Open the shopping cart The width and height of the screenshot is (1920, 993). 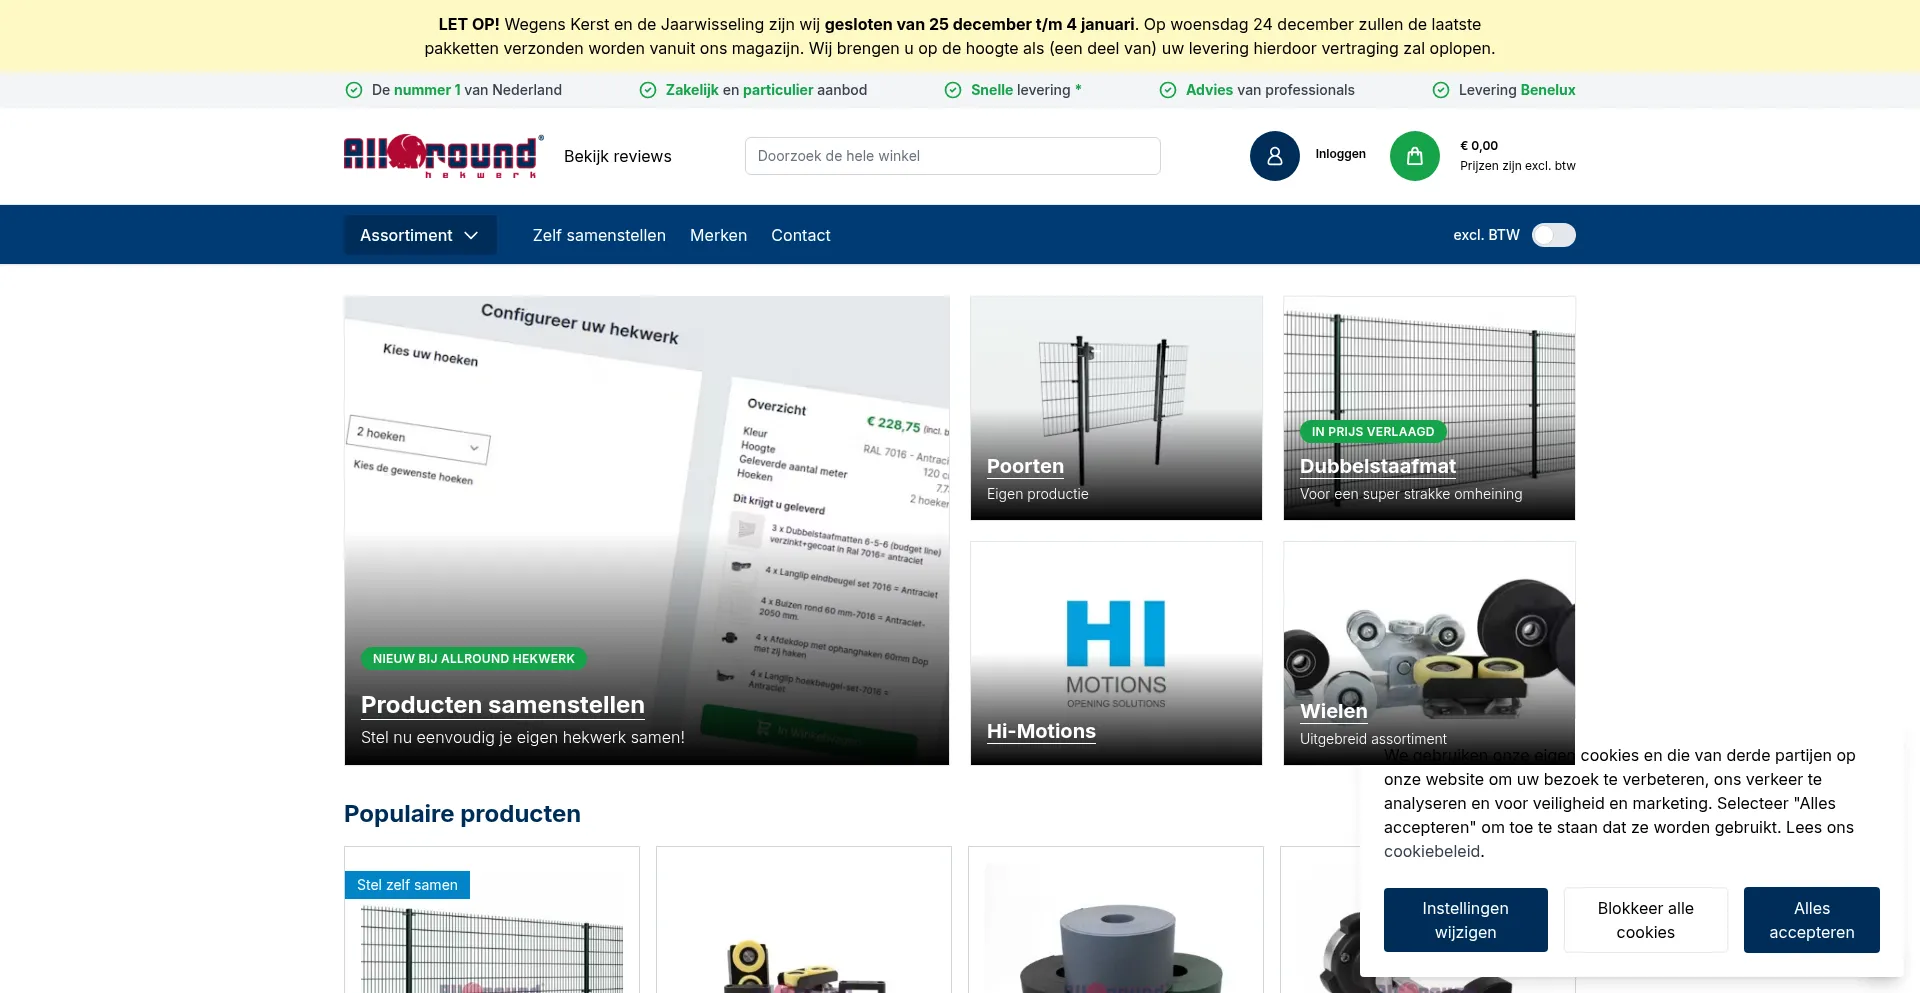click(x=1414, y=155)
